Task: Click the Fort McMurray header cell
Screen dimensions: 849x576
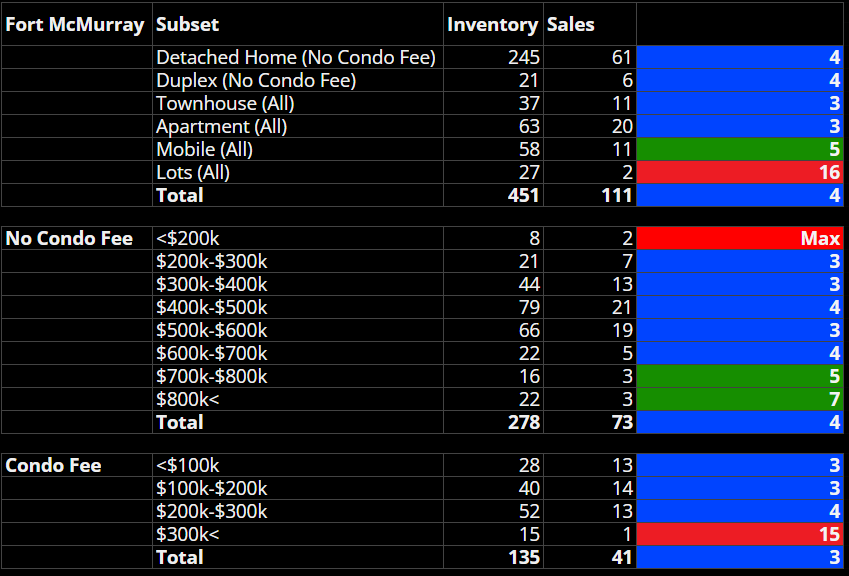Action: click(76, 24)
